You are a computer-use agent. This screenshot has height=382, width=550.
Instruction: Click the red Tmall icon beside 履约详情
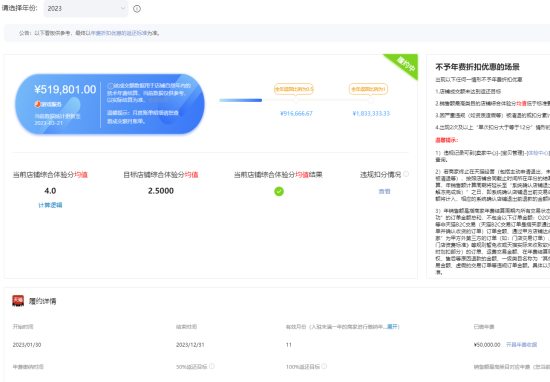pyautogui.click(x=18, y=301)
